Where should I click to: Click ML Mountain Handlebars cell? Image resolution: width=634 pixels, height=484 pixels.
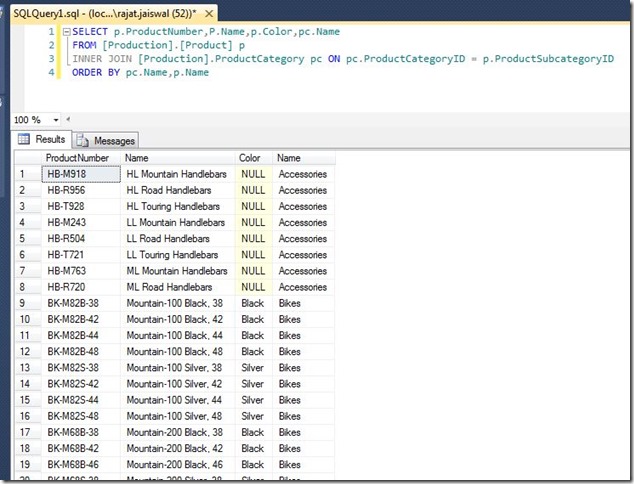178,271
